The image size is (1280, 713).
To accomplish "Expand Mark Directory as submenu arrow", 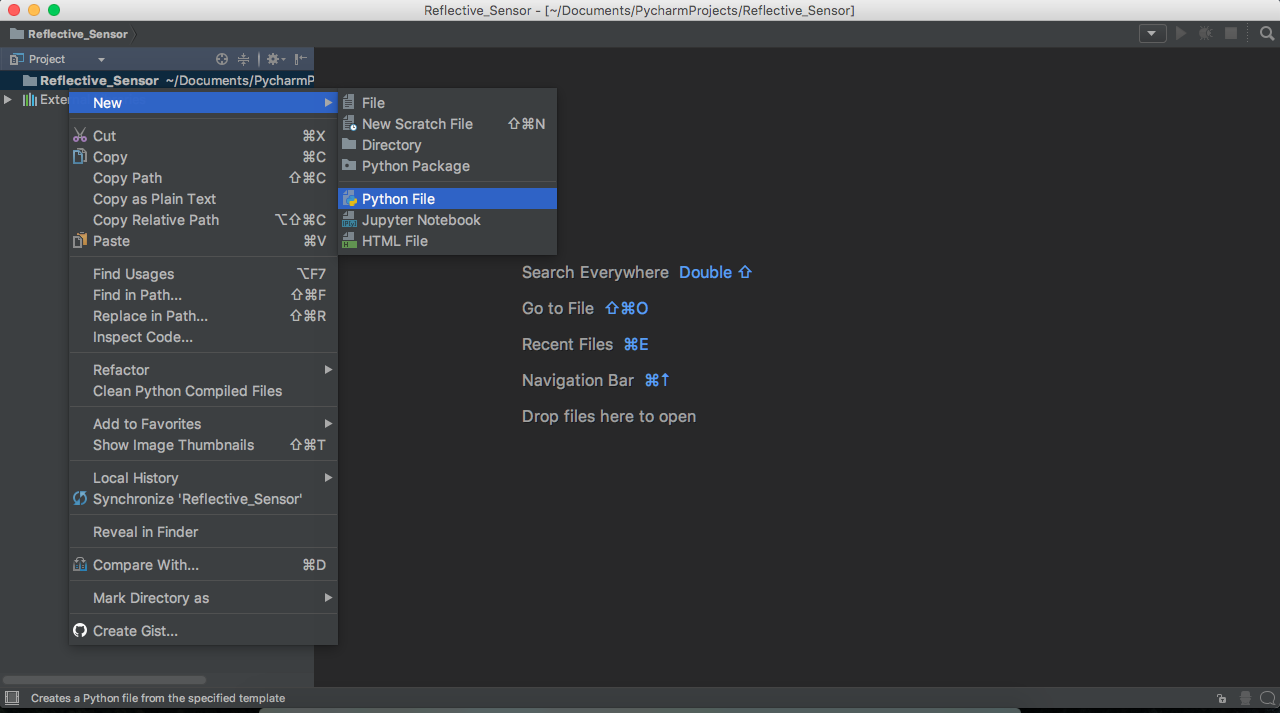I will click(x=328, y=598).
